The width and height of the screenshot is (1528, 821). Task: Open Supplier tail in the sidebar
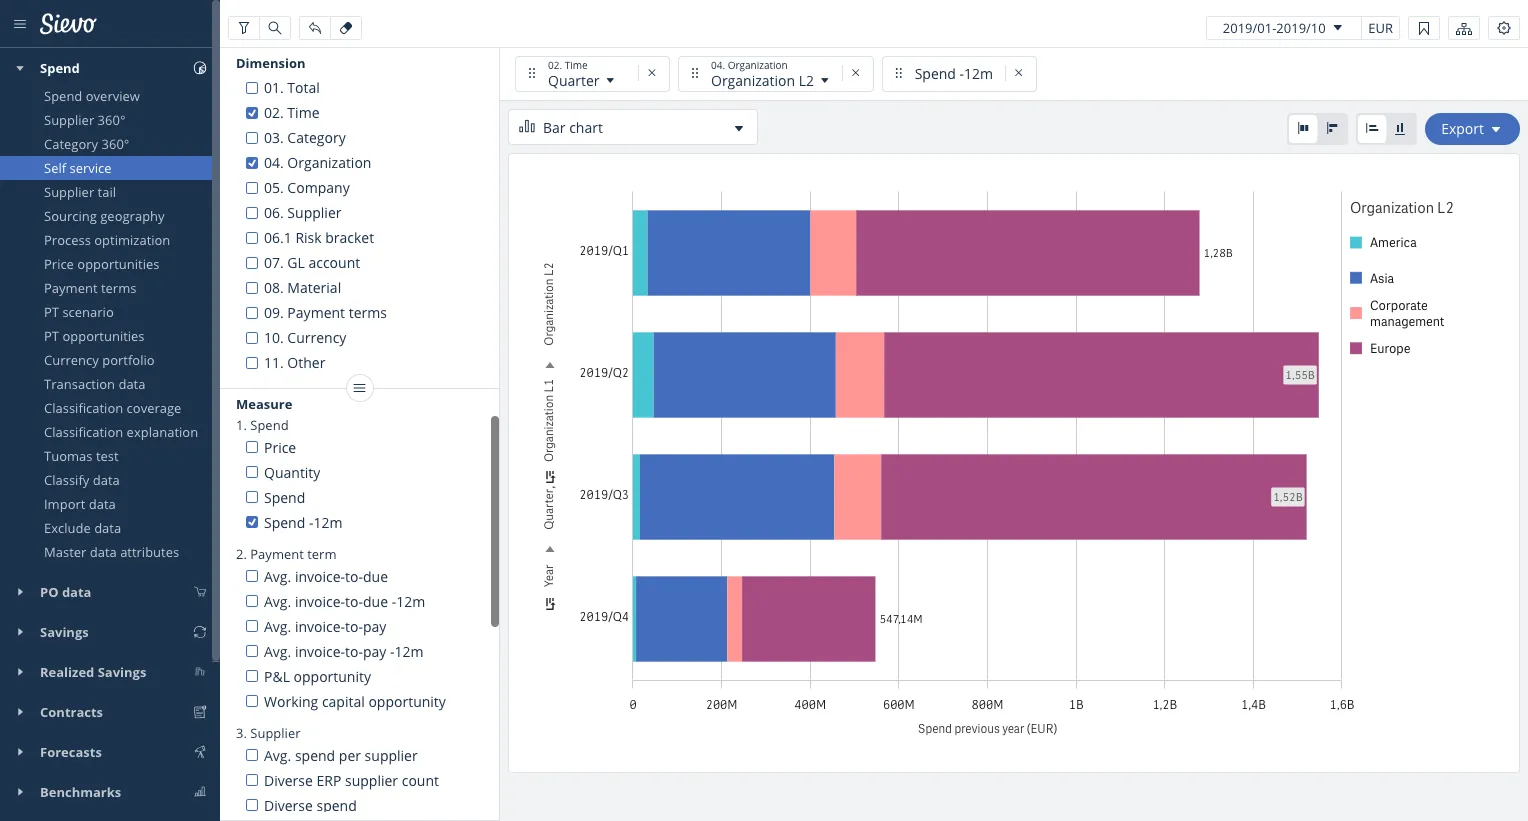pyautogui.click(x=80, y=192)
